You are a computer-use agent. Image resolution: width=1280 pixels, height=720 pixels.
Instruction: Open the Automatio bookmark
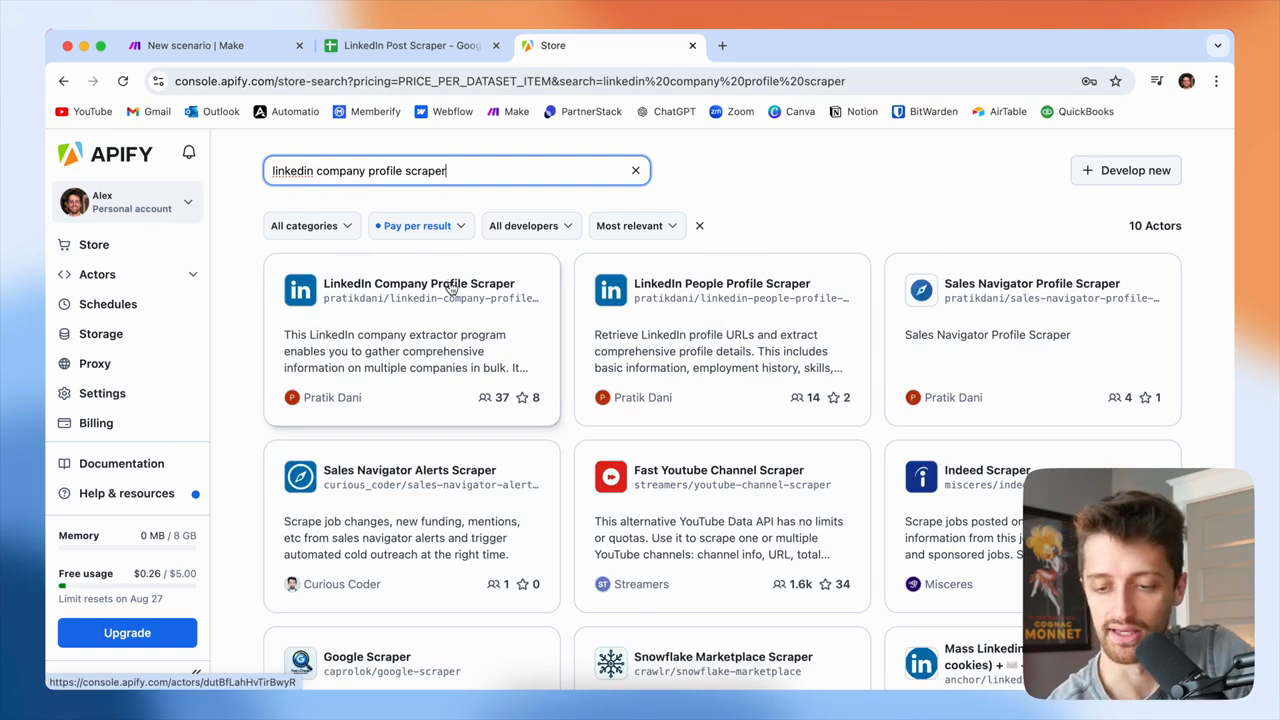tap(286, 112)
